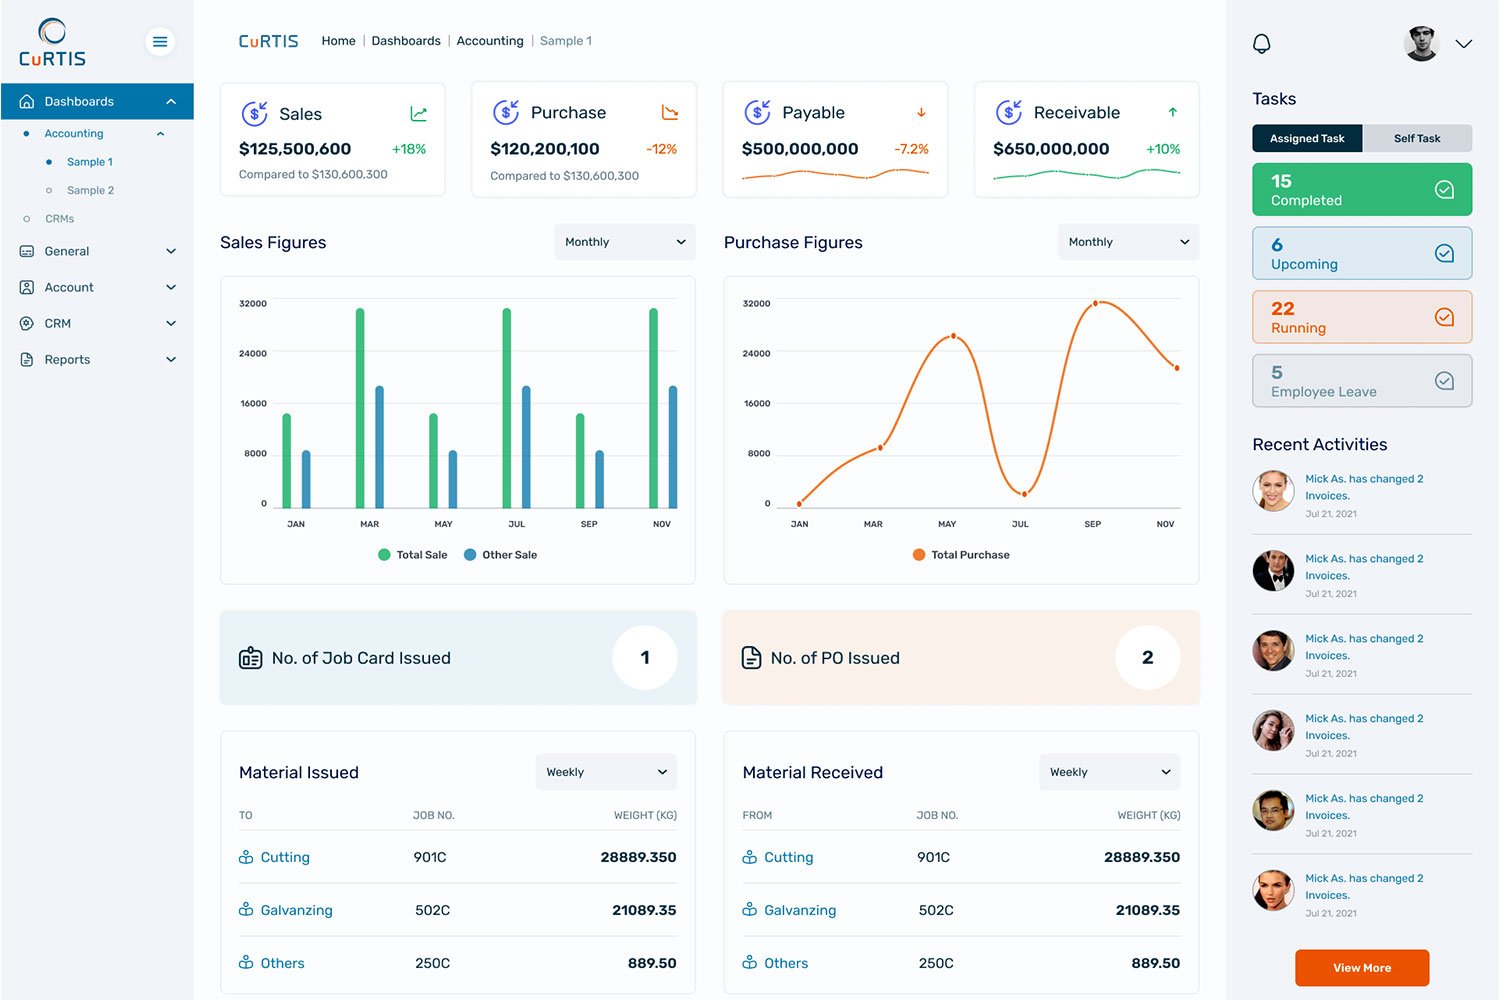Toggle the Other Sale legend item
The height and width of the screenshot is (1000, 1500).
[x=500, y=554]
